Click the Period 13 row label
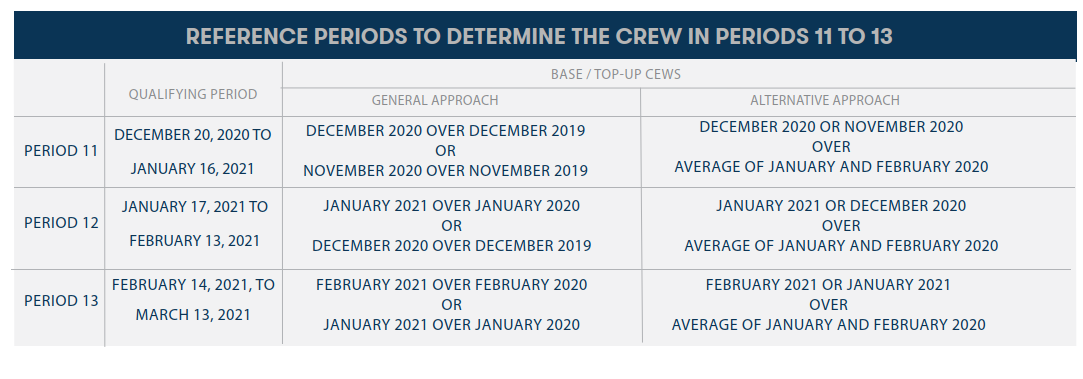The width and height of the screenshot is (1083, 379). coord(61,301)
